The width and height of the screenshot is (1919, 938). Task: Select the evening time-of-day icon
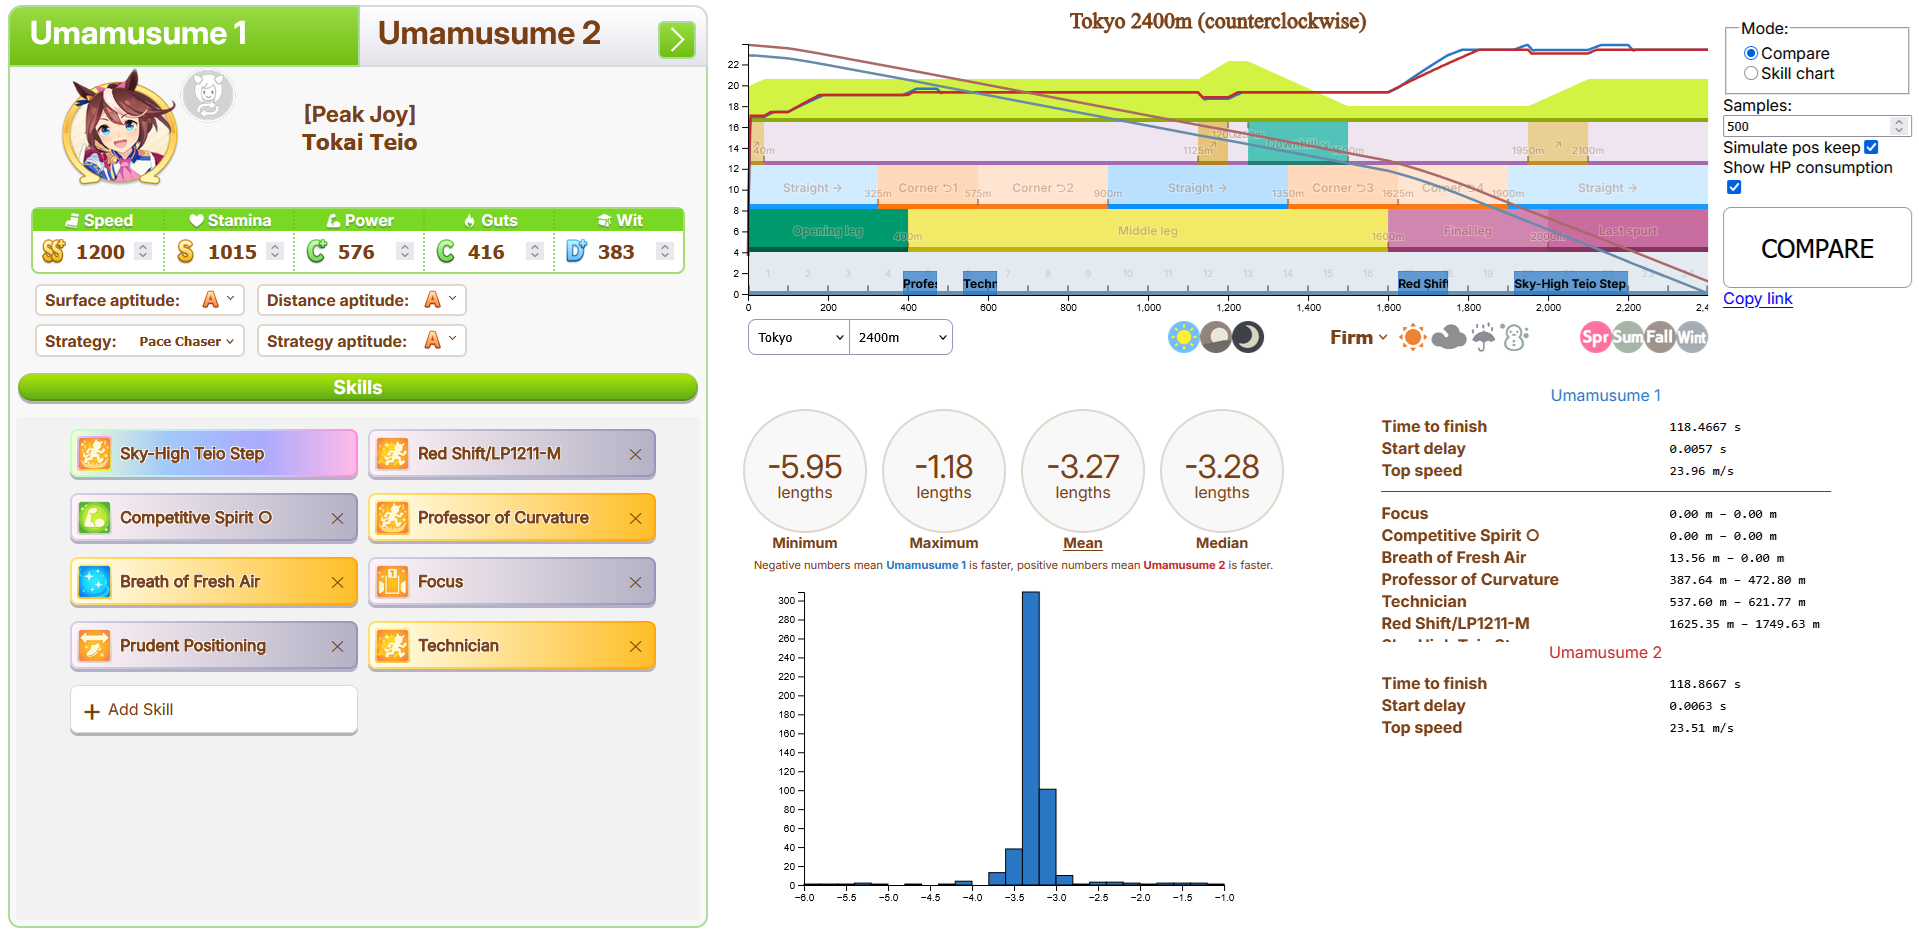[x=1216, y=337]
